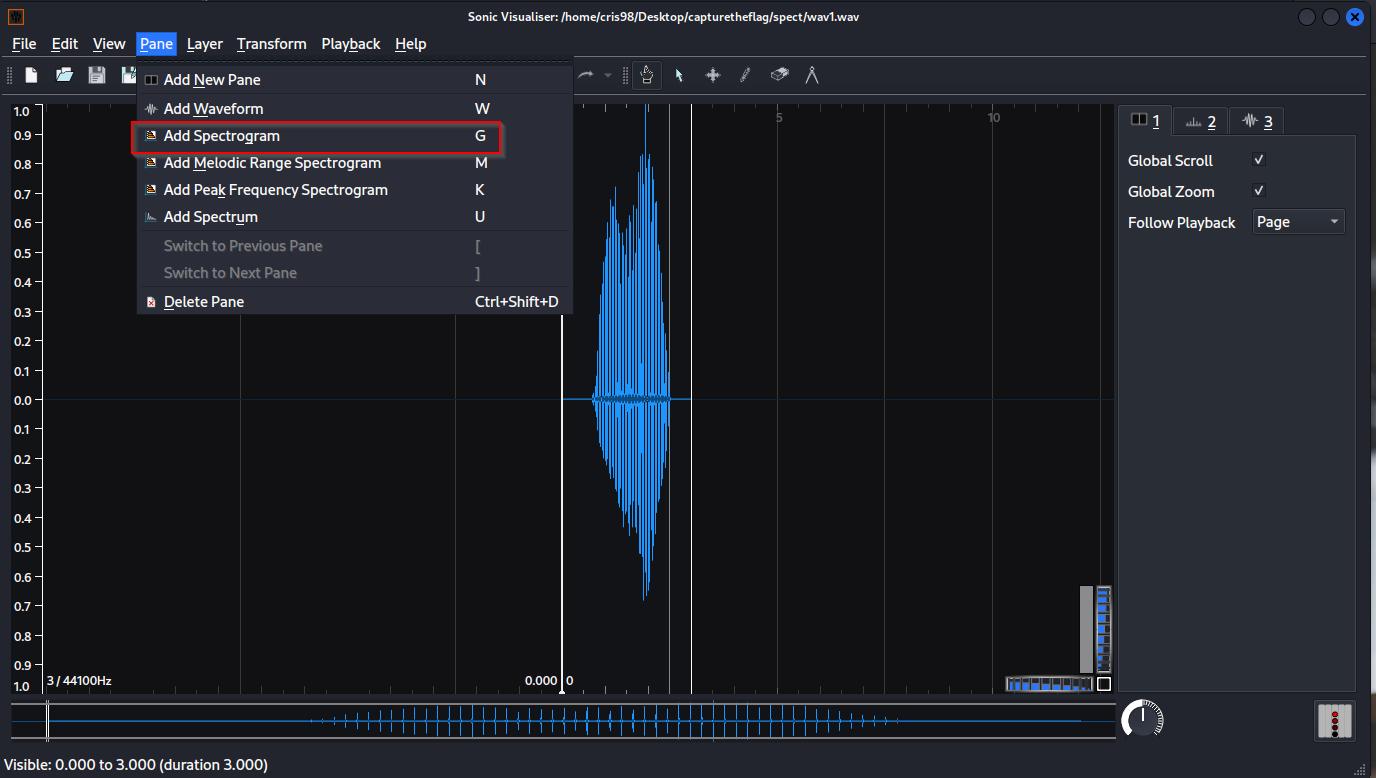
Task: Open the File menu
Action: tap(24, 44)
